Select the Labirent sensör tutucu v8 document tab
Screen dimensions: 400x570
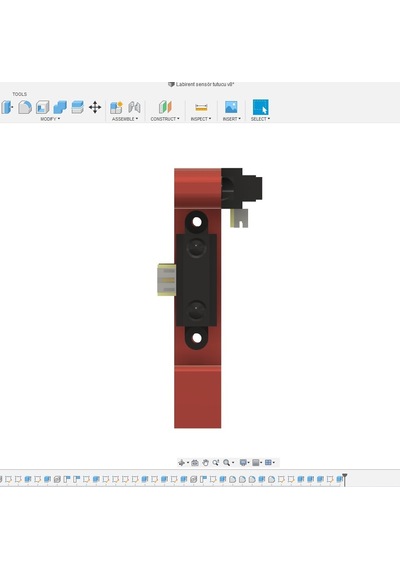pyautogui.click(x=201, y=84)
